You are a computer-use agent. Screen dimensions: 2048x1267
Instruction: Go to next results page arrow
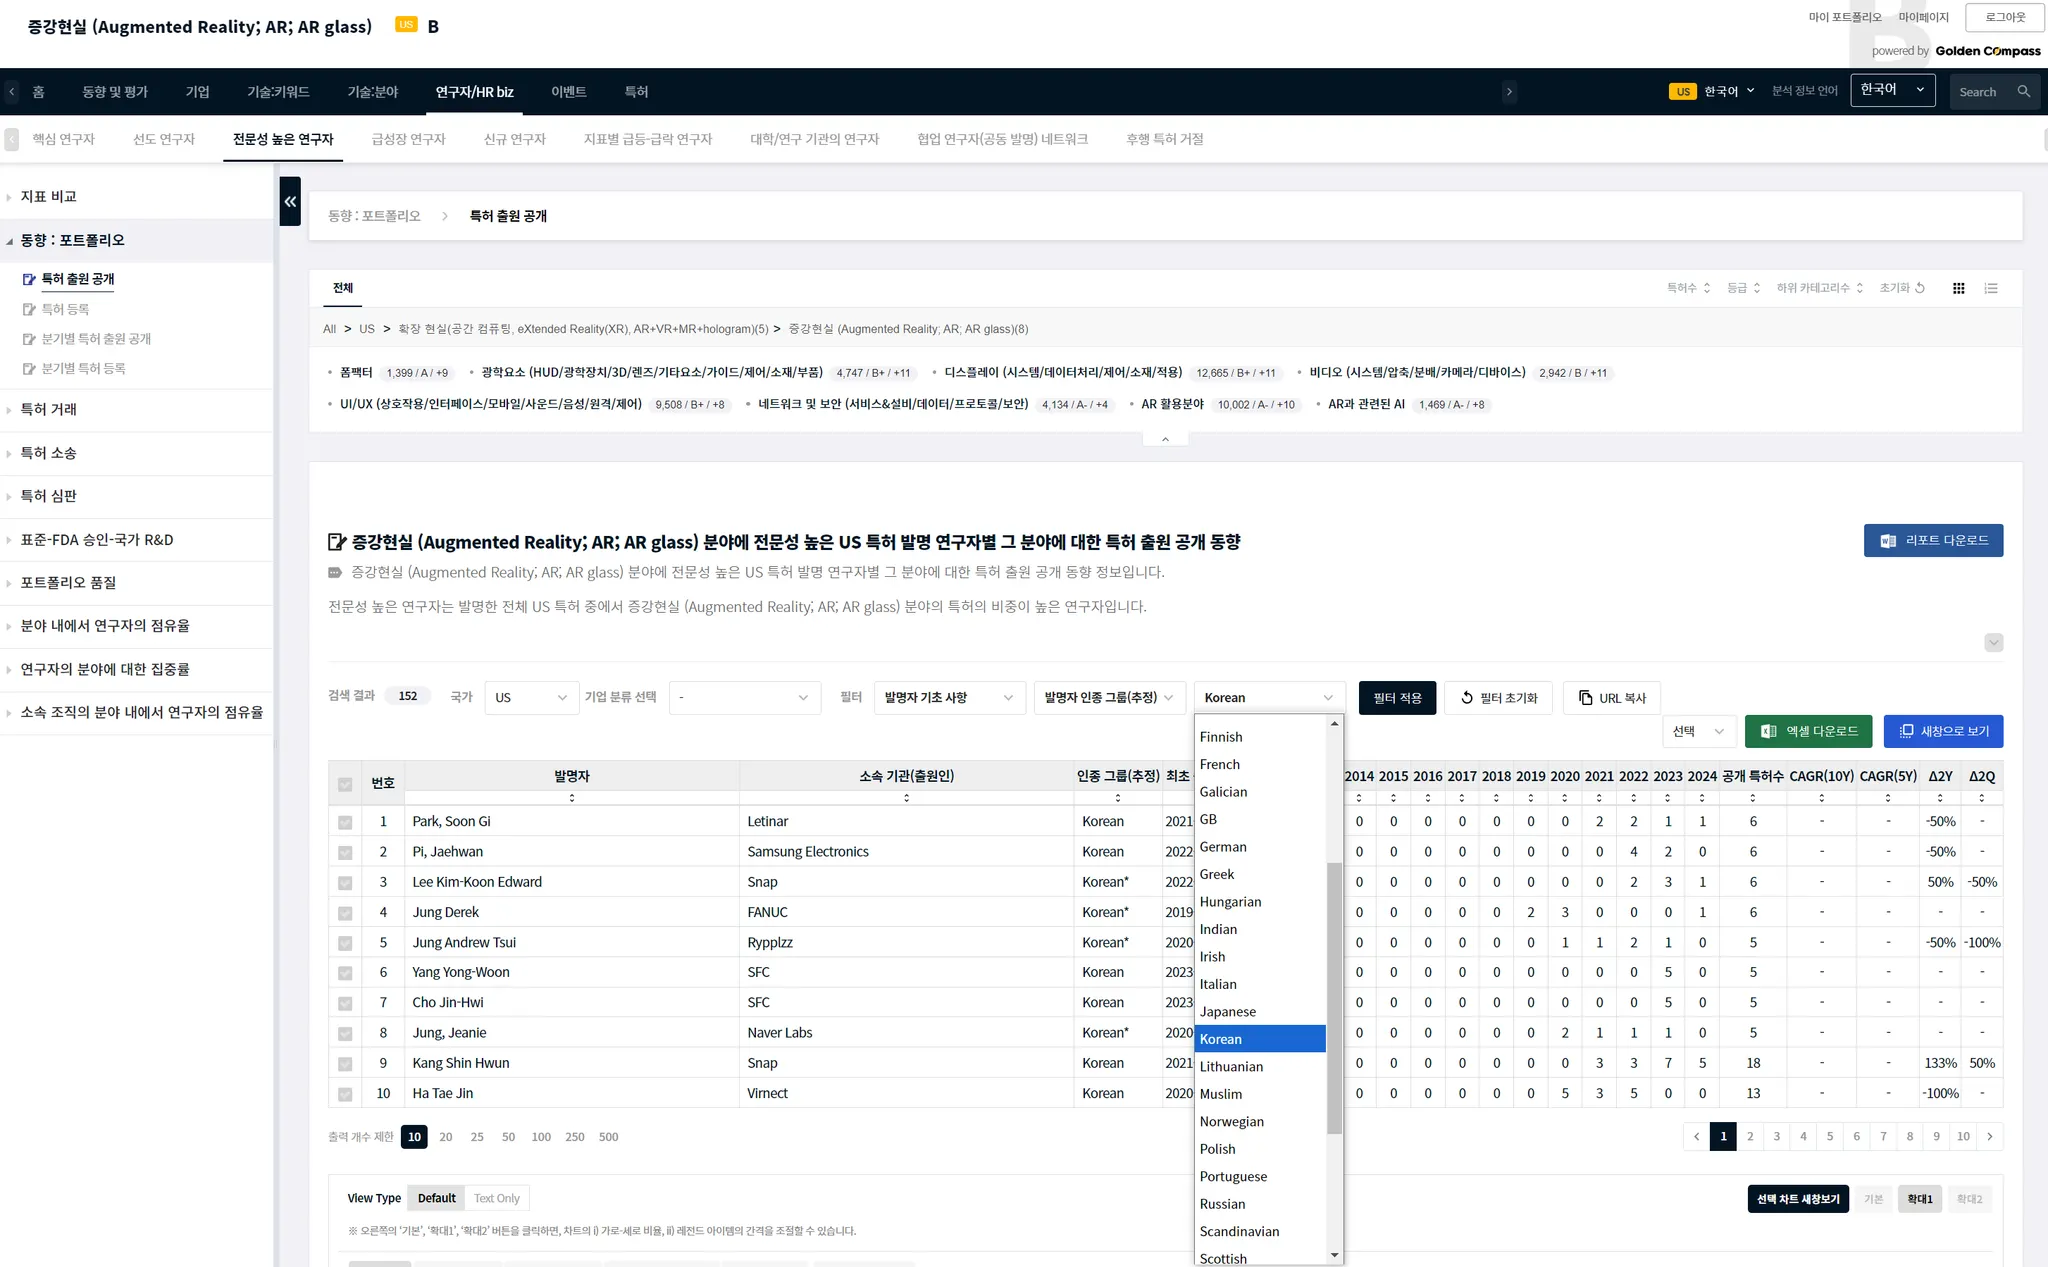click(x=1990, y=1137)
